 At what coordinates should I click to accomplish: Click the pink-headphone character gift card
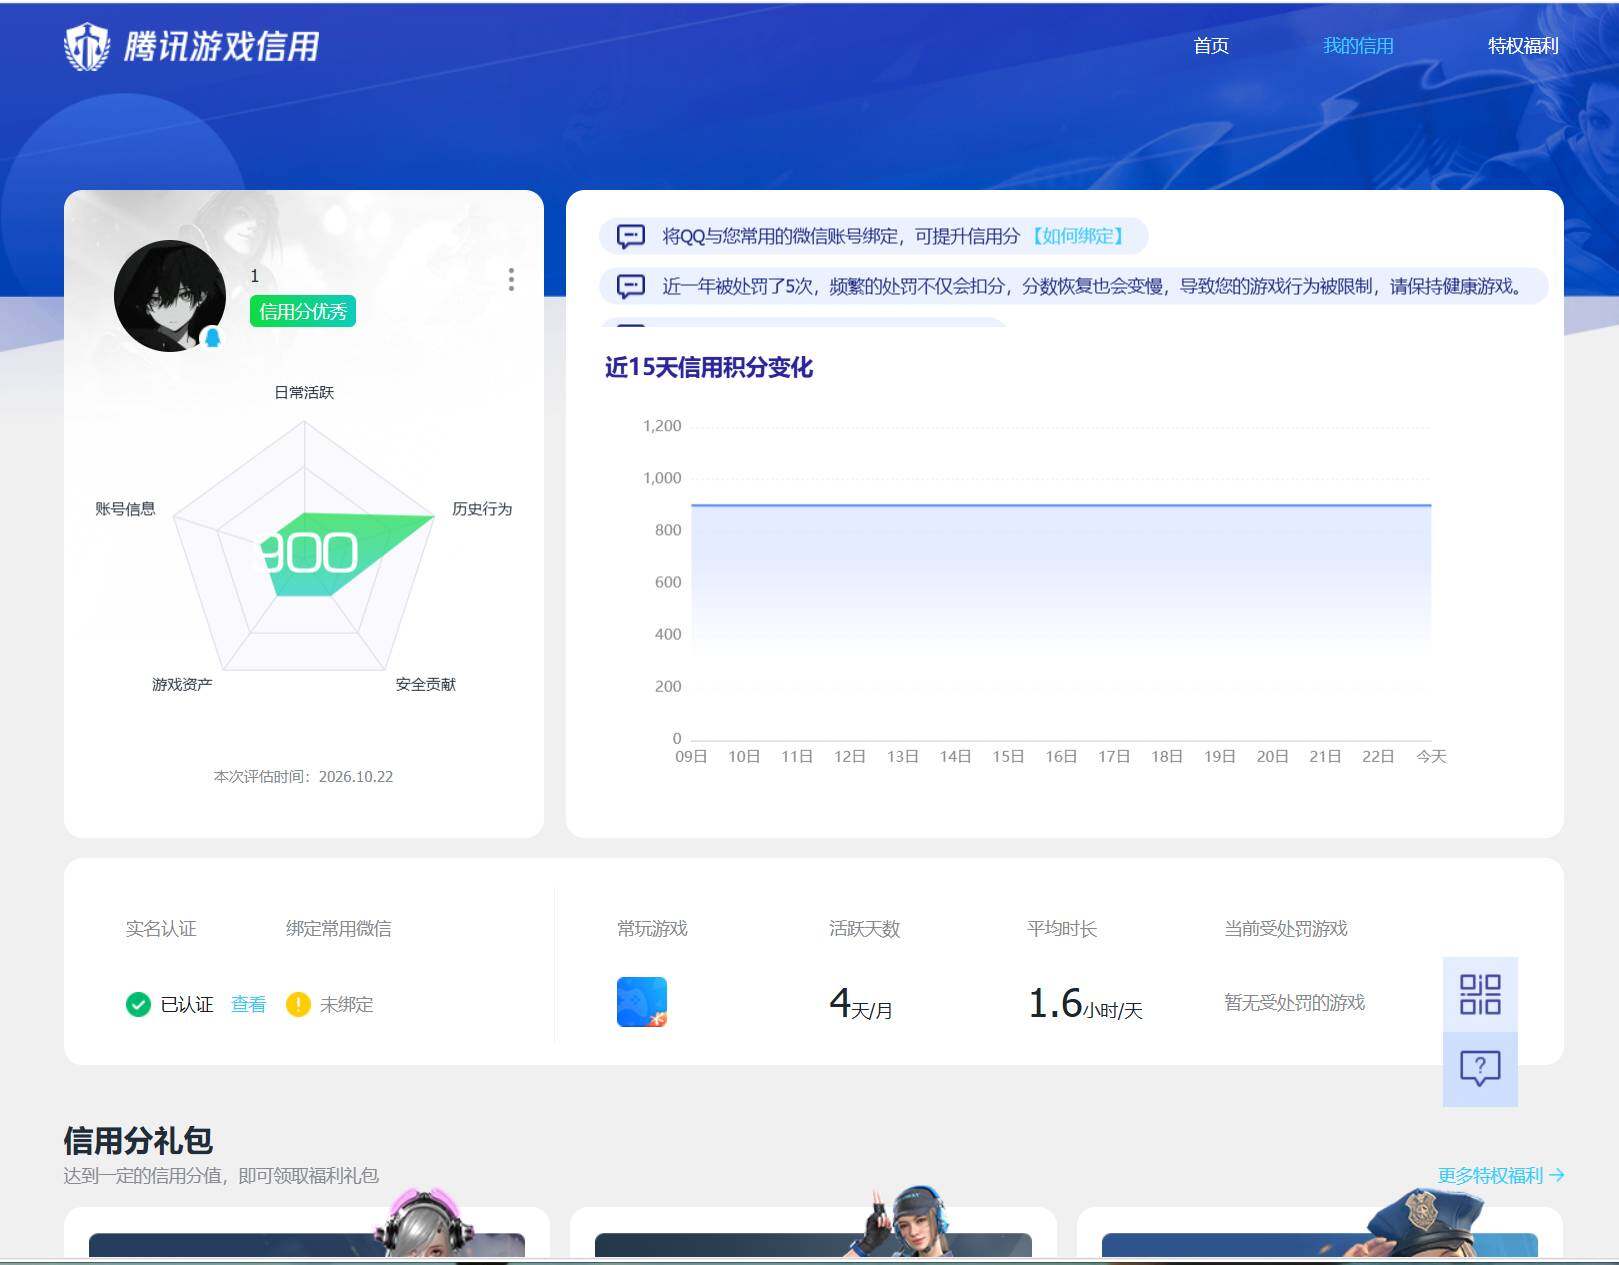click(307, 1231)
